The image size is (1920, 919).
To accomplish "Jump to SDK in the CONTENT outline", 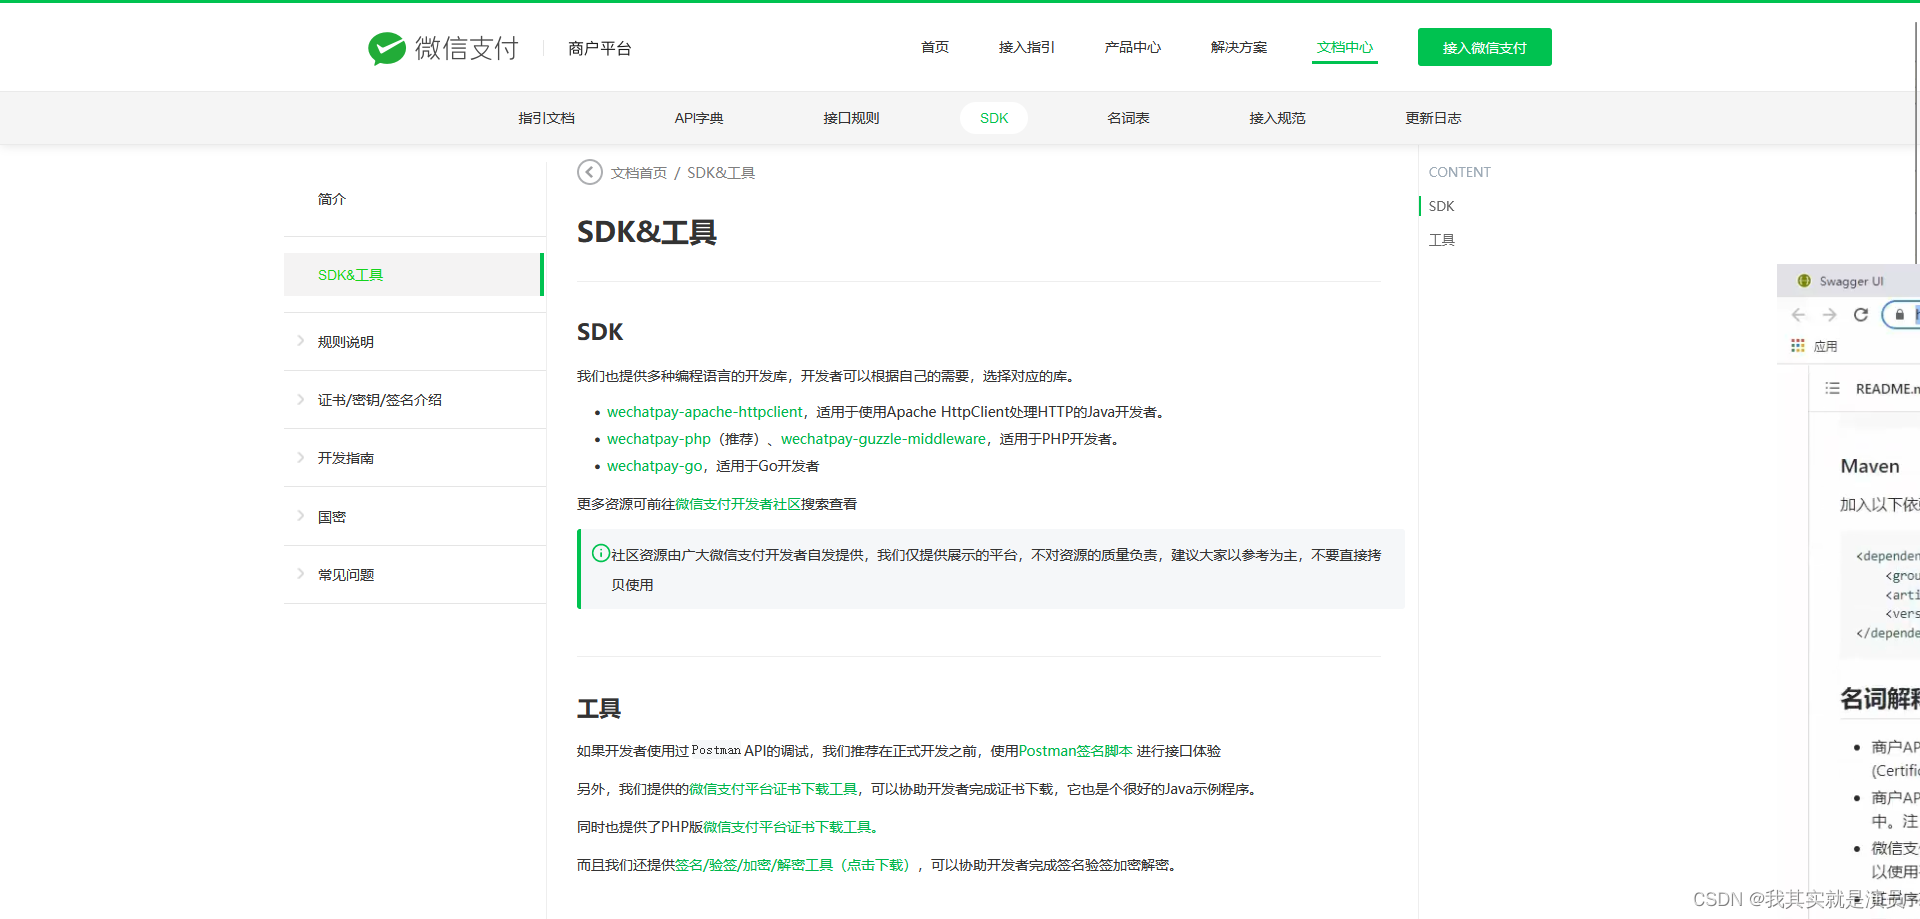I will point(1441,206).
